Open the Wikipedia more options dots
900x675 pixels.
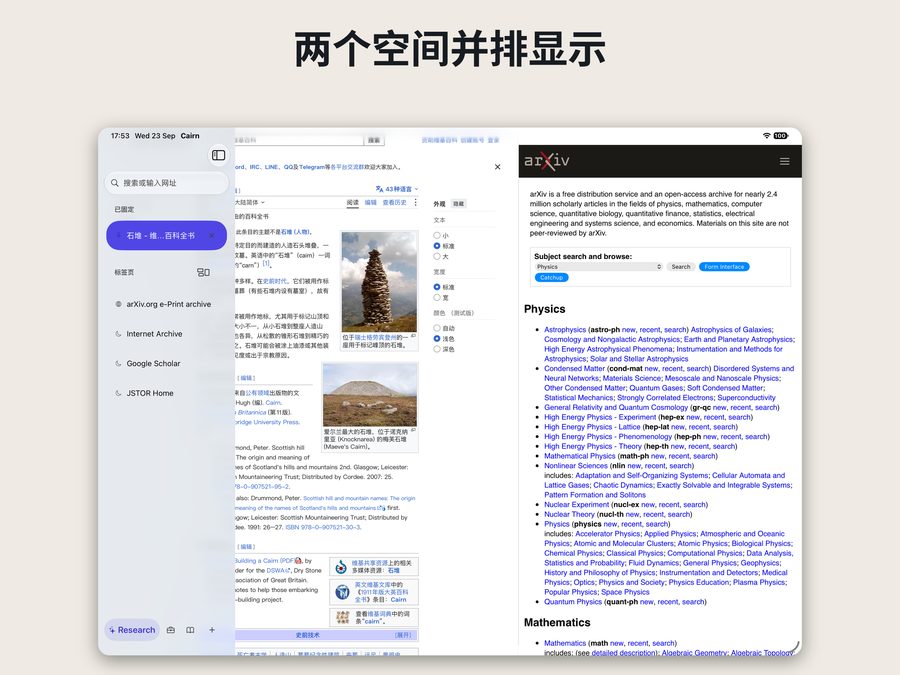pyautogui.click(x=416, y=203)
